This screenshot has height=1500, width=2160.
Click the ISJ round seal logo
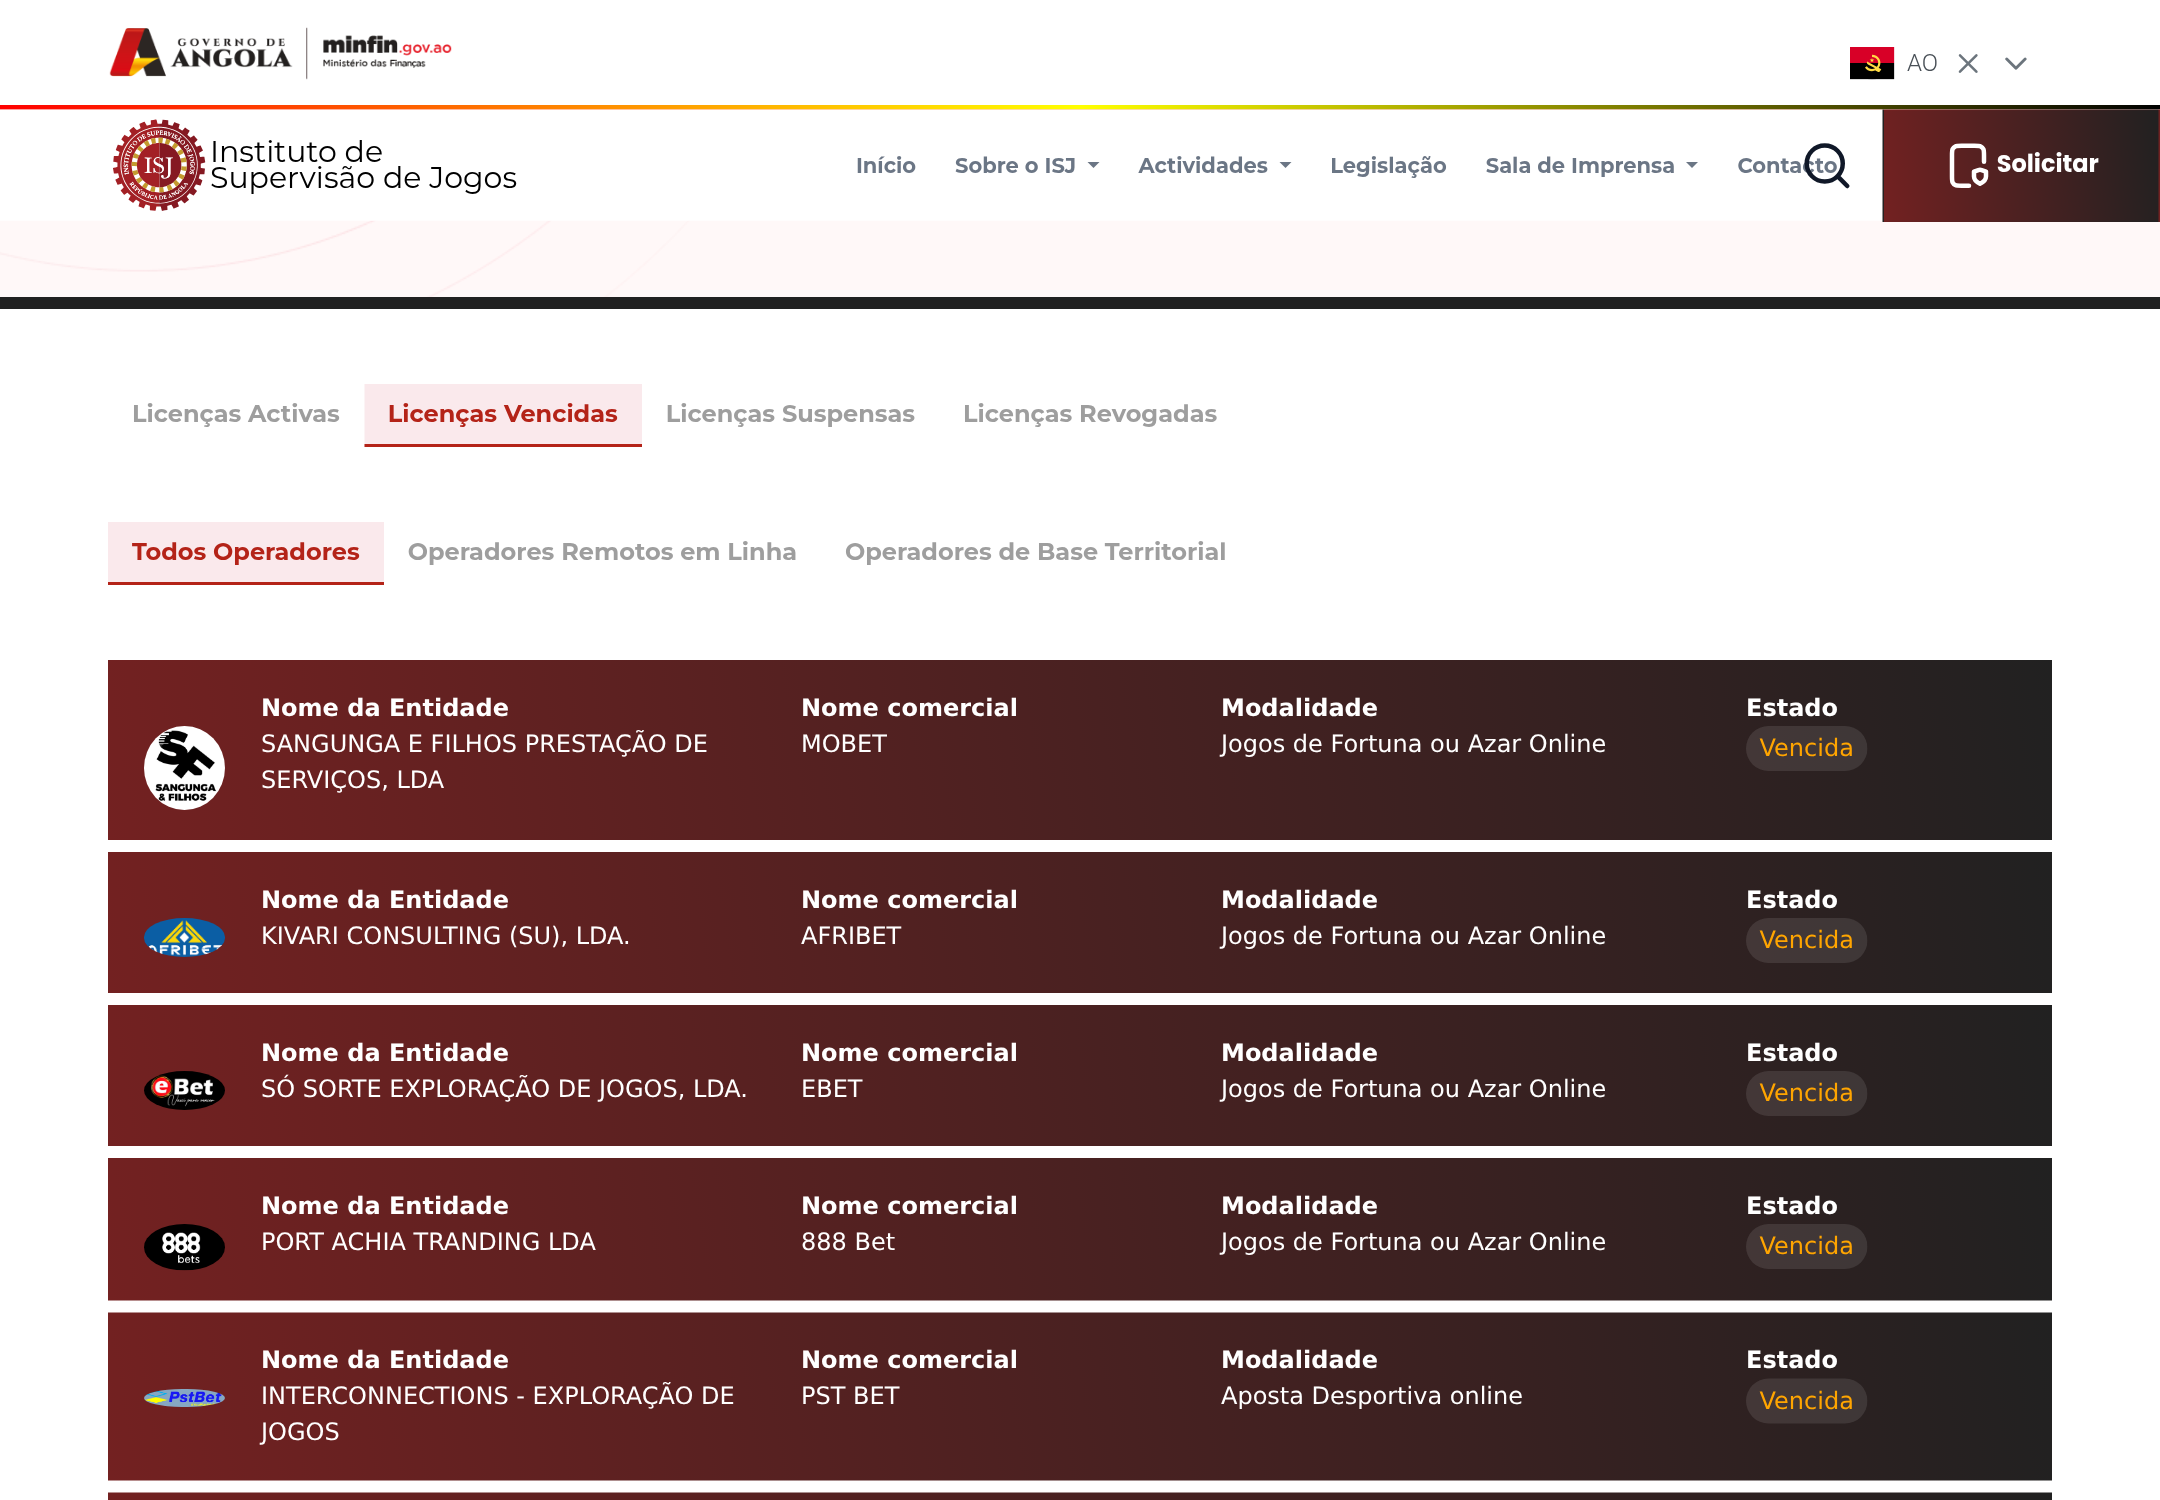point(158,165)
